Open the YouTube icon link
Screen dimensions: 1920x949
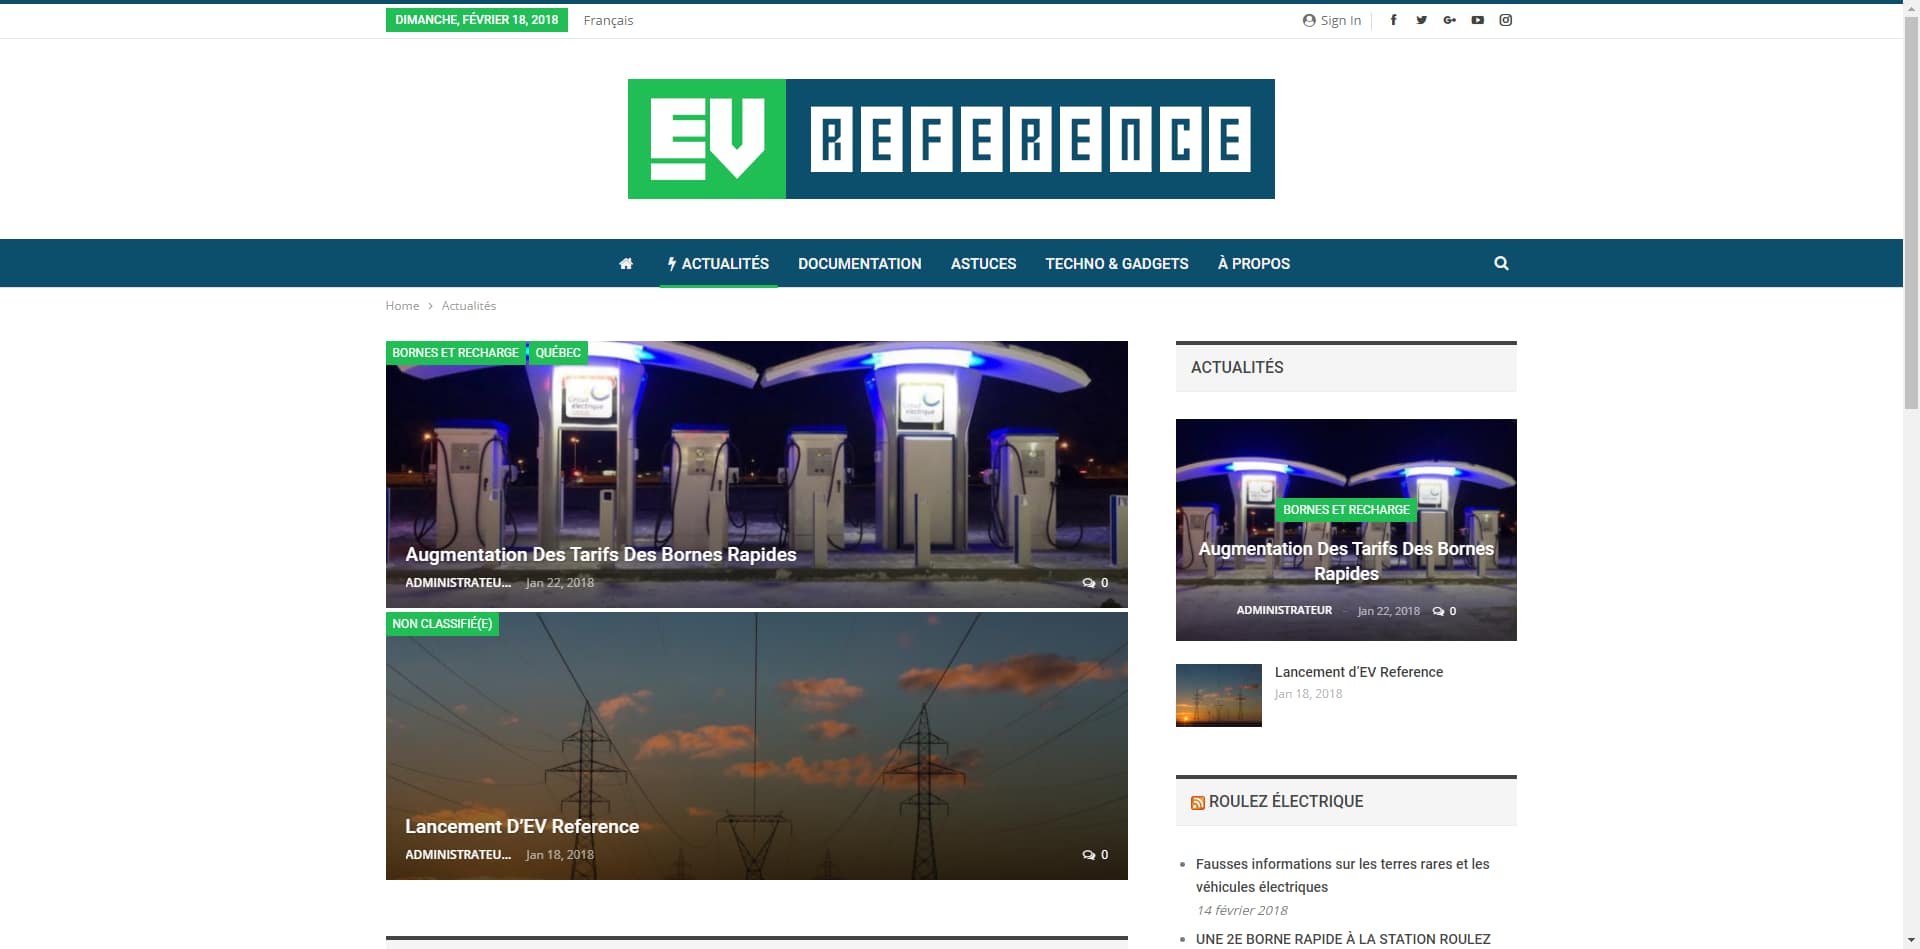pyautogui.click(x=1477, y=20)
